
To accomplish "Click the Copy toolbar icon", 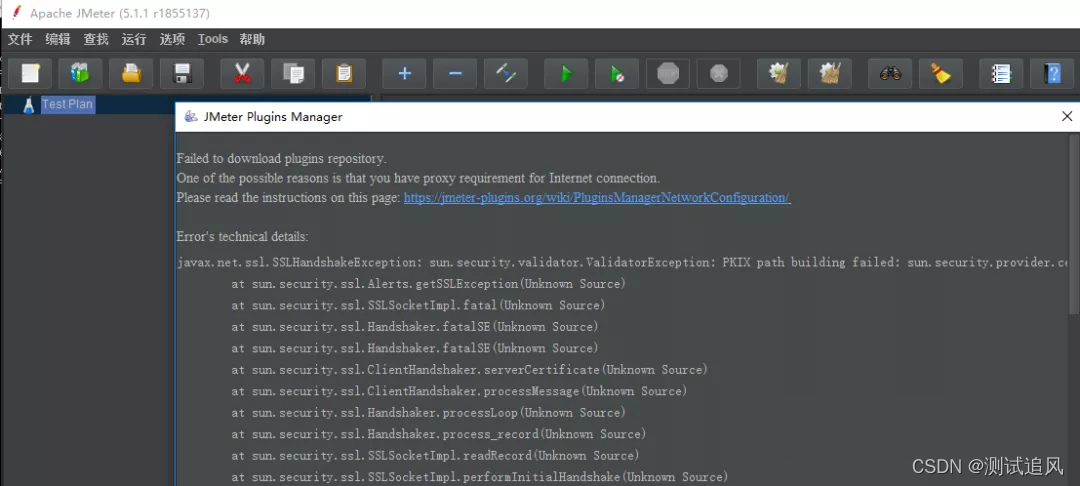I will [293, 73].
